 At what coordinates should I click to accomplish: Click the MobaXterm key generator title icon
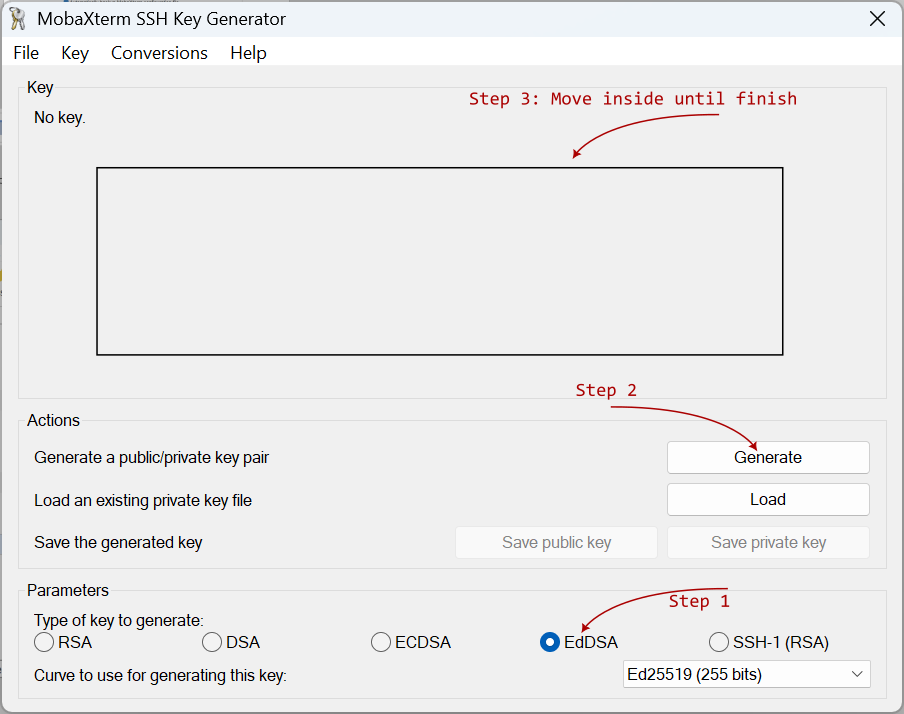point(17,19)
